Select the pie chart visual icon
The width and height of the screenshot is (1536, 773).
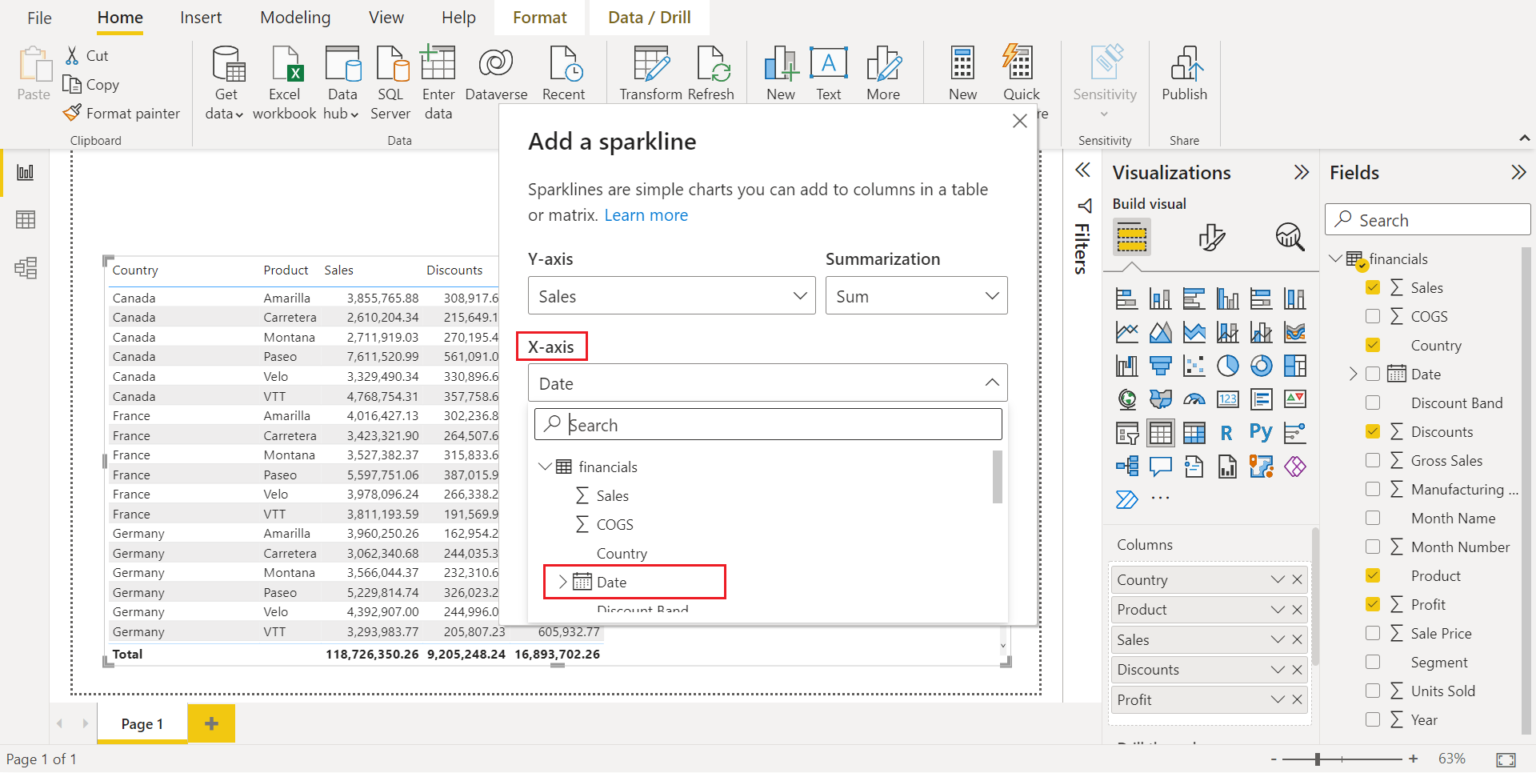click(1228, 365)
